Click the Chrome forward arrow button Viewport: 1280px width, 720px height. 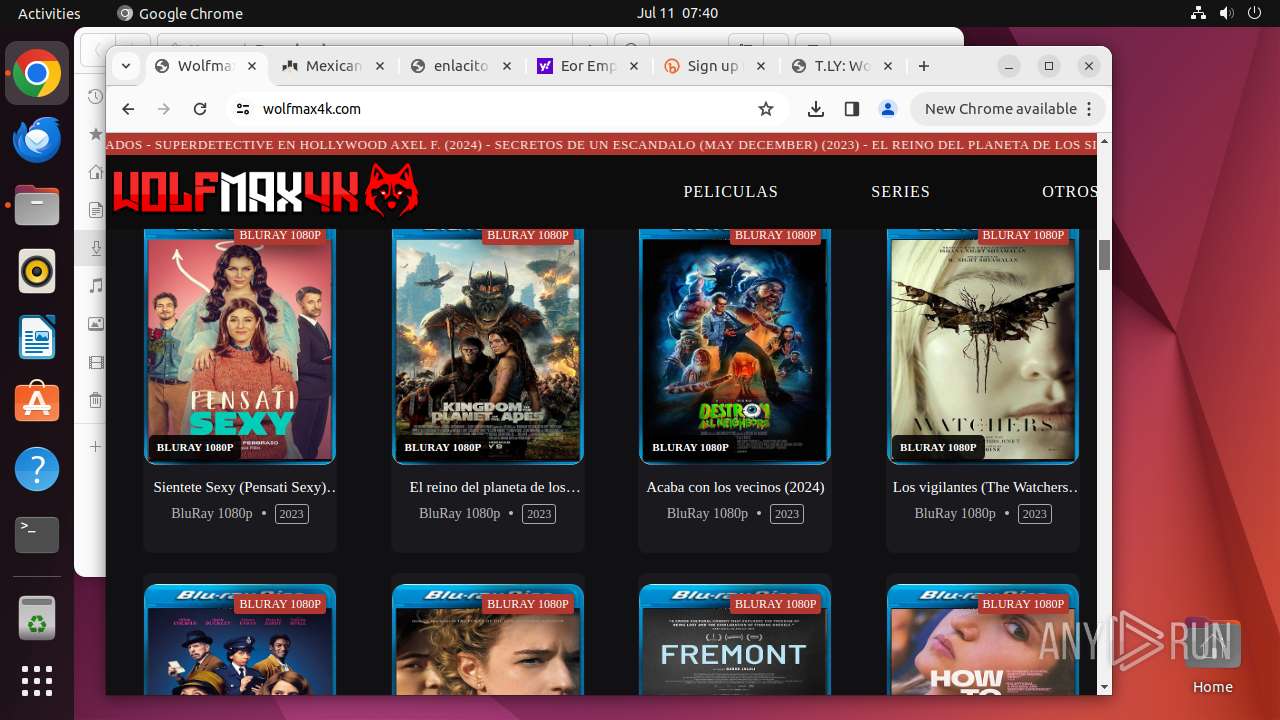point(164,109)
